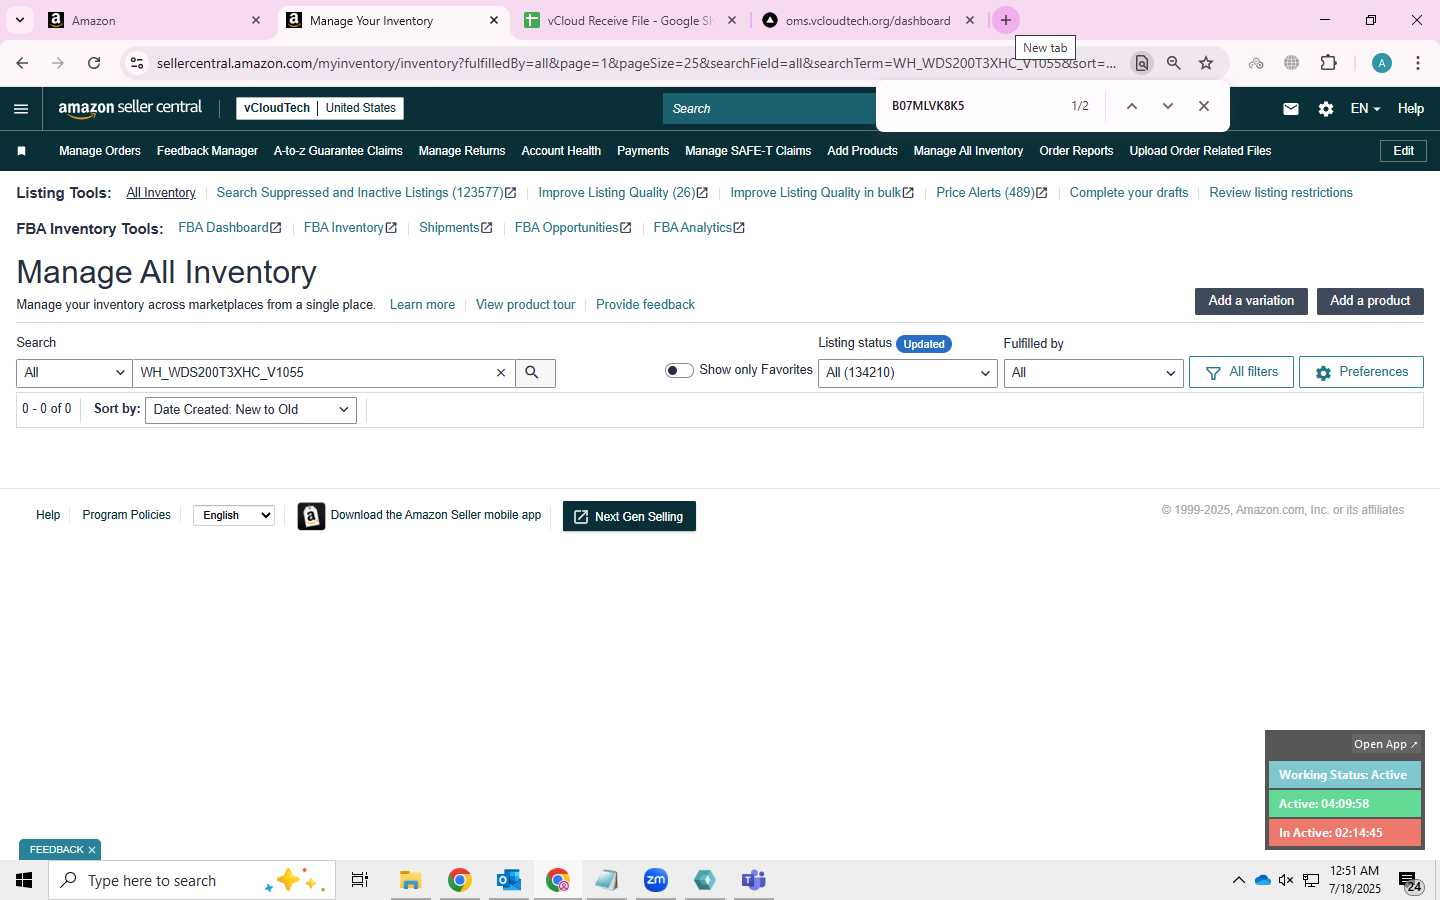Go to next find-in-page match
1440x900 pixels.
(x=1167, y=106)
